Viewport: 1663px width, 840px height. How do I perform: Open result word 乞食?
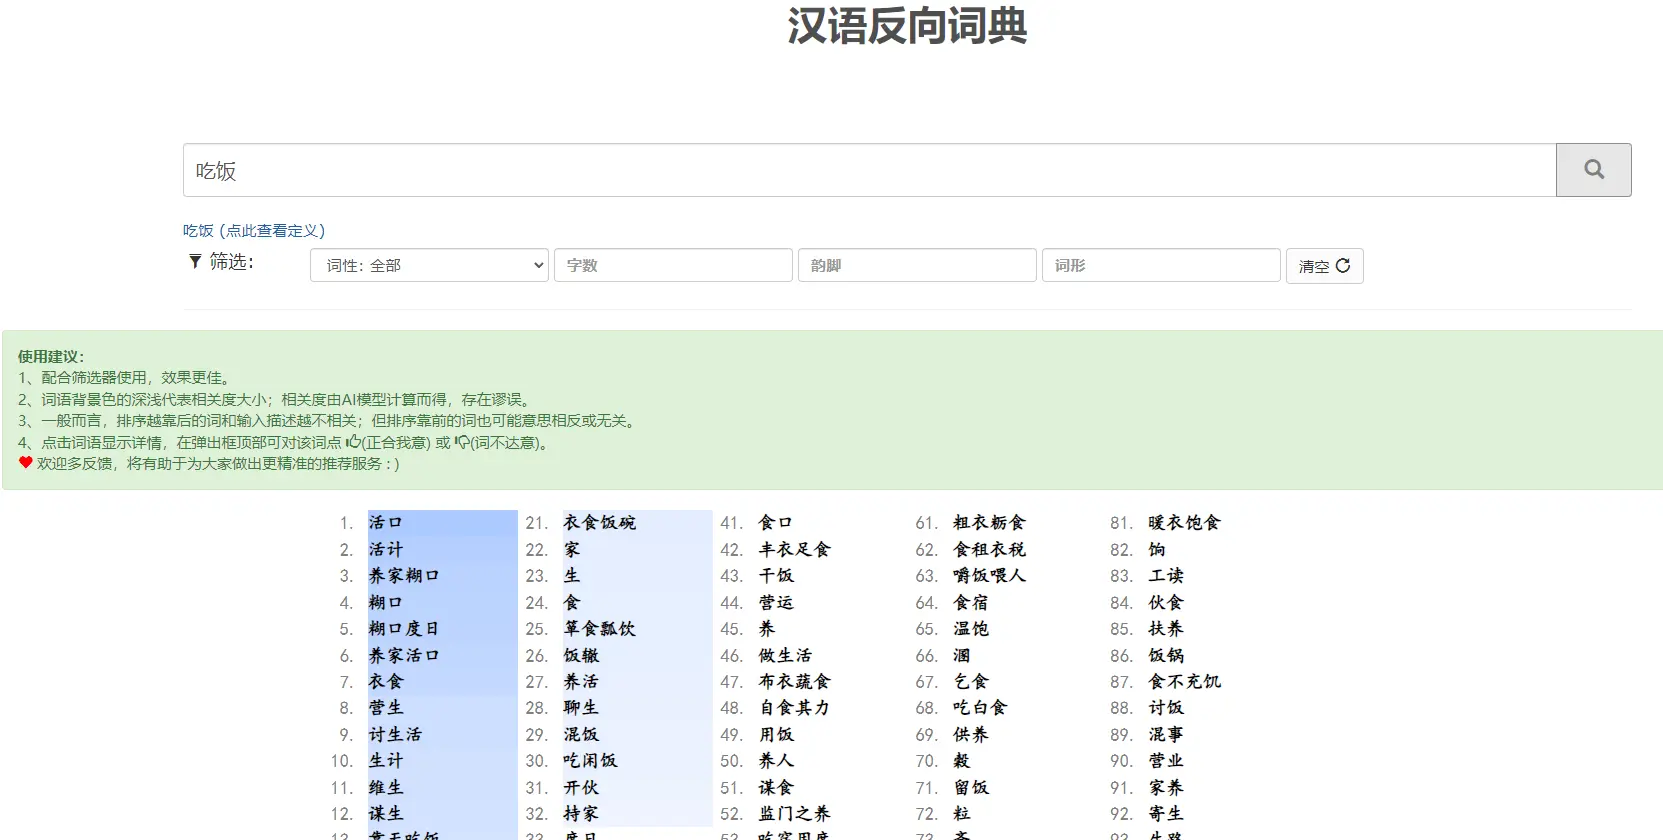point(970,681)
